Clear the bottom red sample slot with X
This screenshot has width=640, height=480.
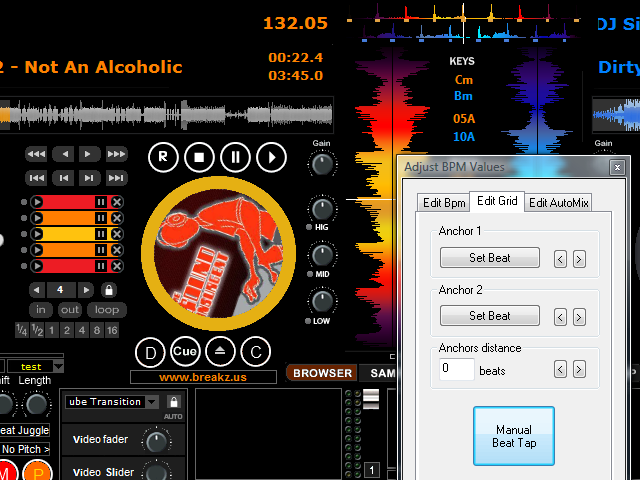point(117,266)
